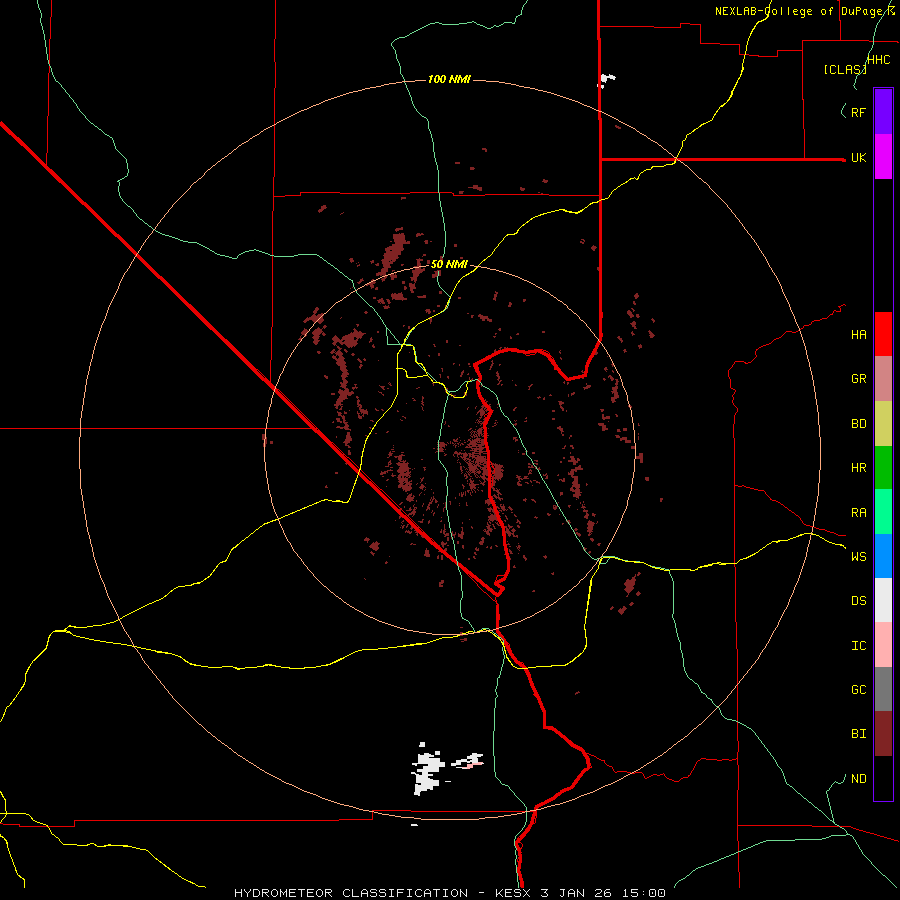Click the light green RA legend swatch
The width and height of the screenshot is (900, 900).
click(x=883, y=512)
